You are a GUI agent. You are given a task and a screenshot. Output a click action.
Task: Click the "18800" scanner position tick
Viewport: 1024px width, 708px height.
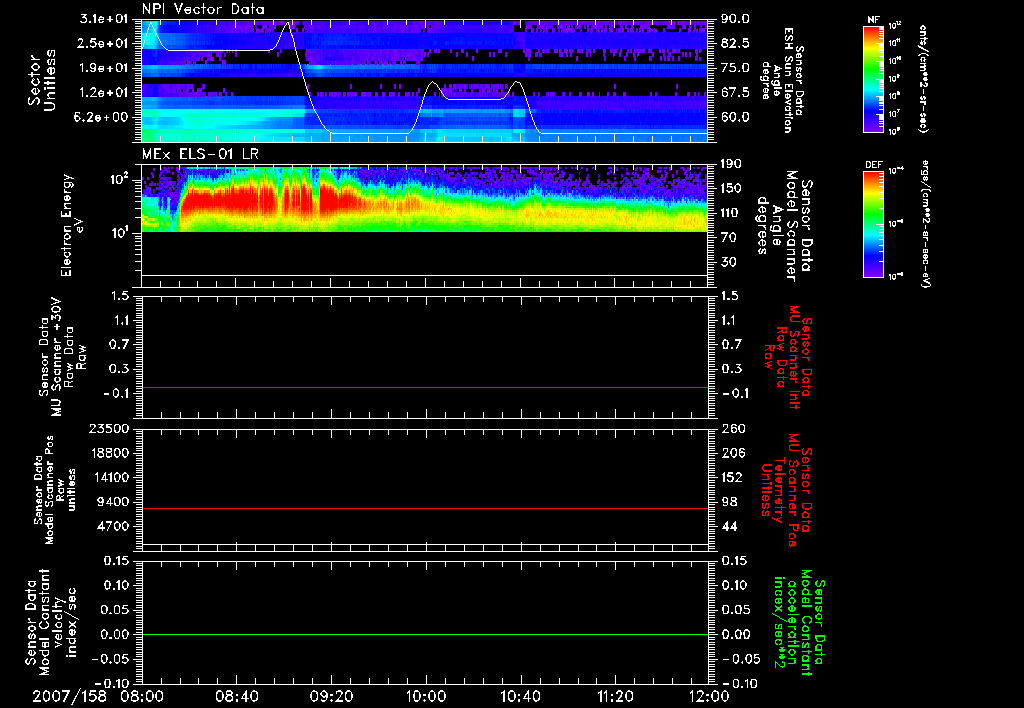pos(109,453)
